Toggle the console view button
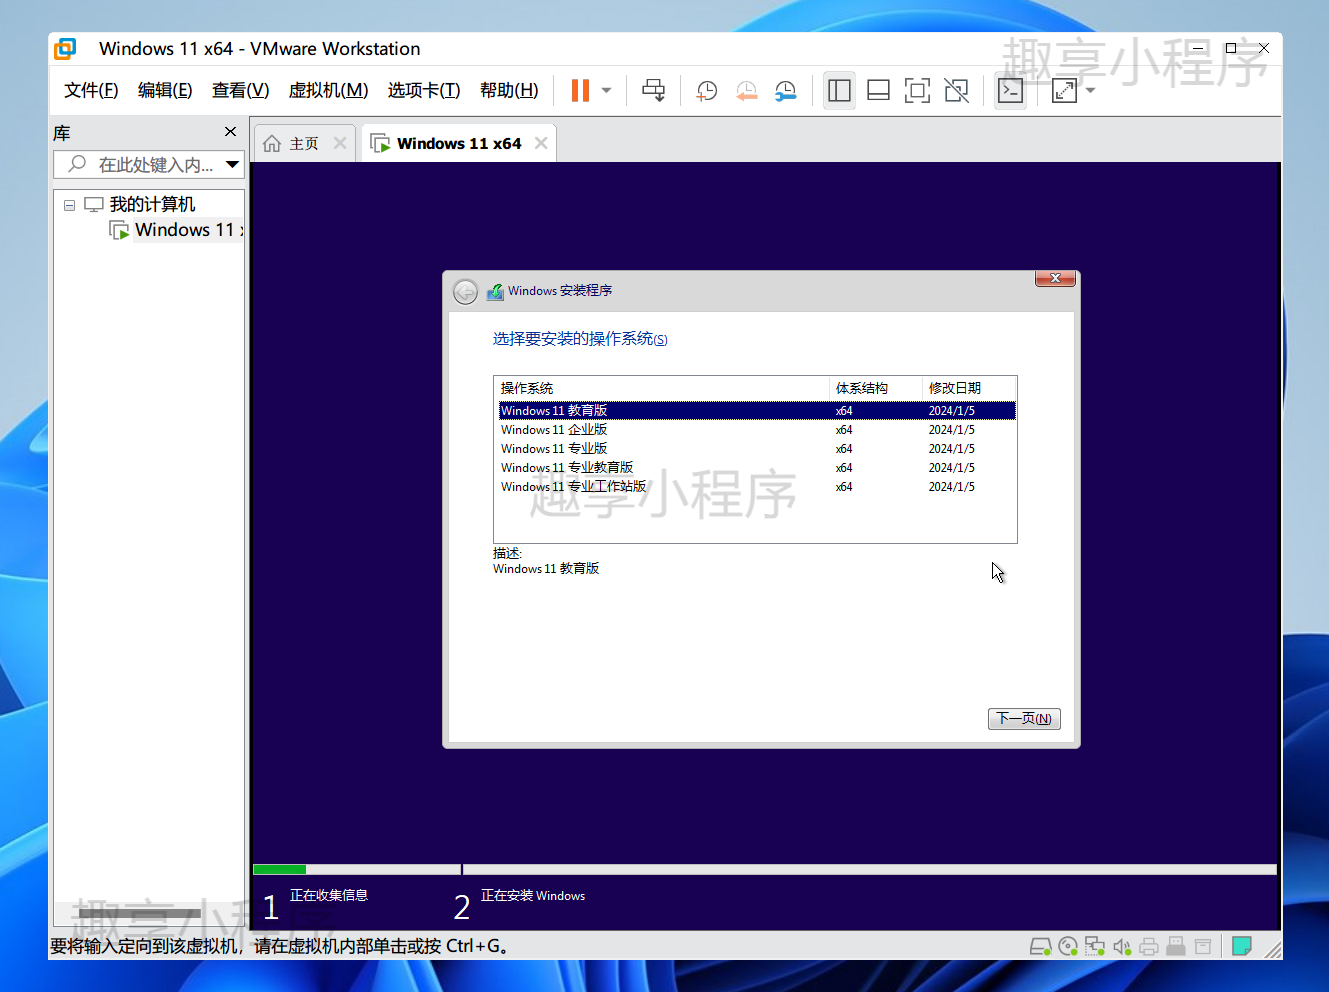 pyautogui.click(x=1010, y=91)
